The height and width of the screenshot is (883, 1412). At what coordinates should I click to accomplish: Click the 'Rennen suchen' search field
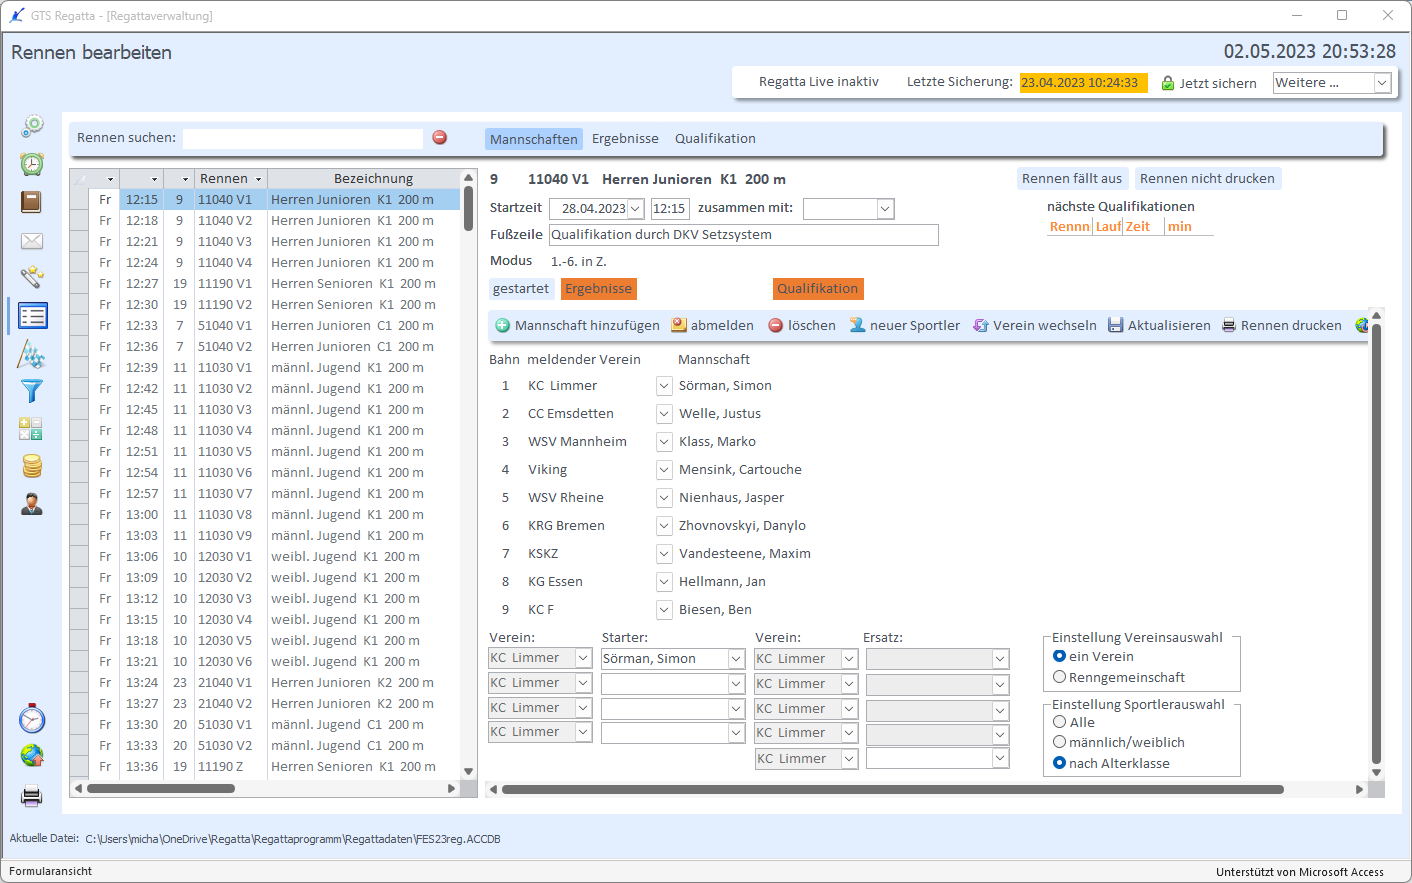[x=303, y=138]
